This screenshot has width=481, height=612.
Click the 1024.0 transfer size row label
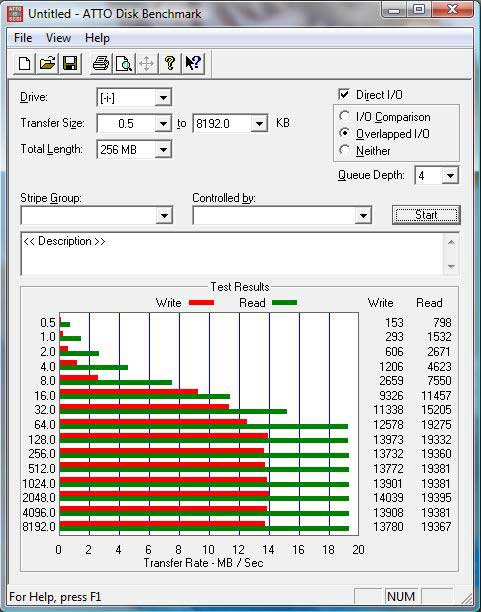[x=39, y=484]
